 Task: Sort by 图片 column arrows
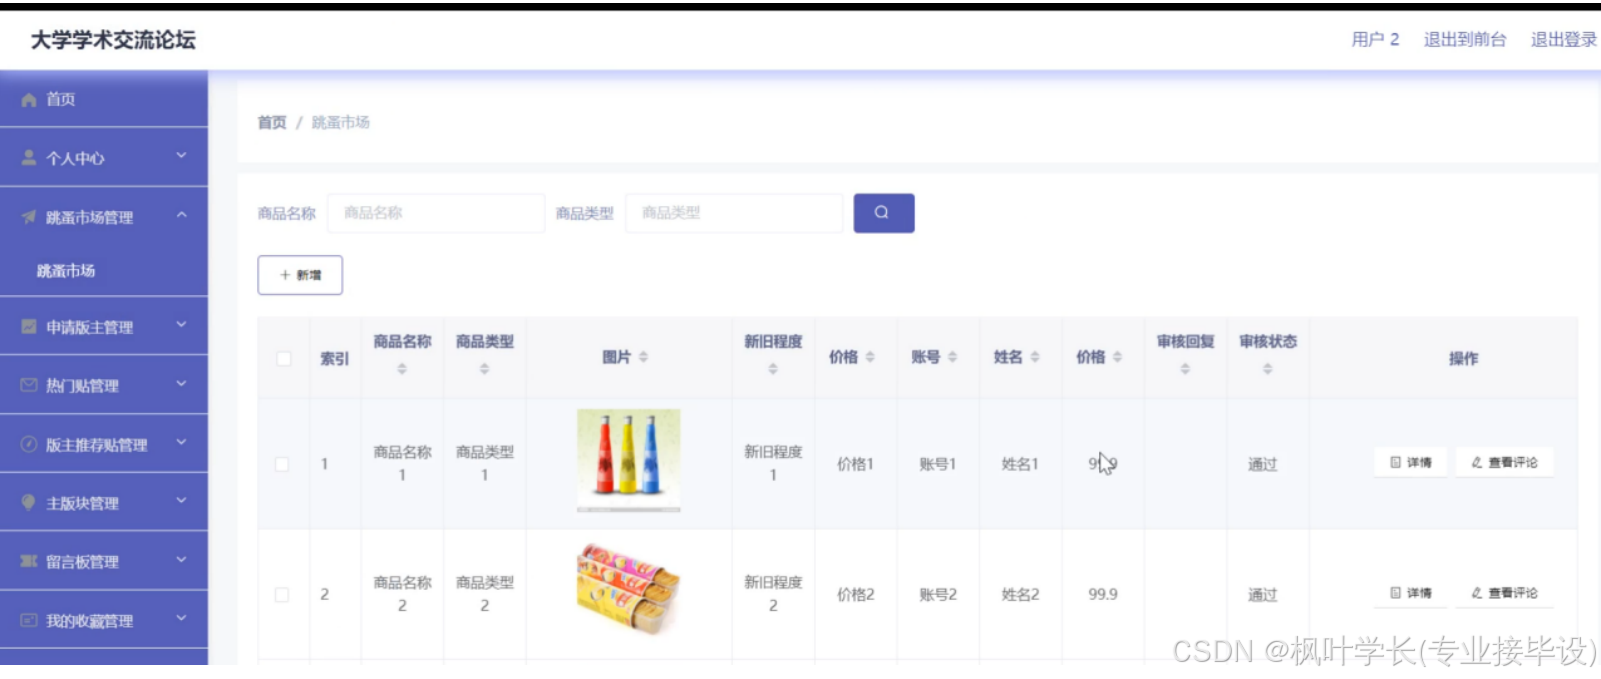coord(643,357)
